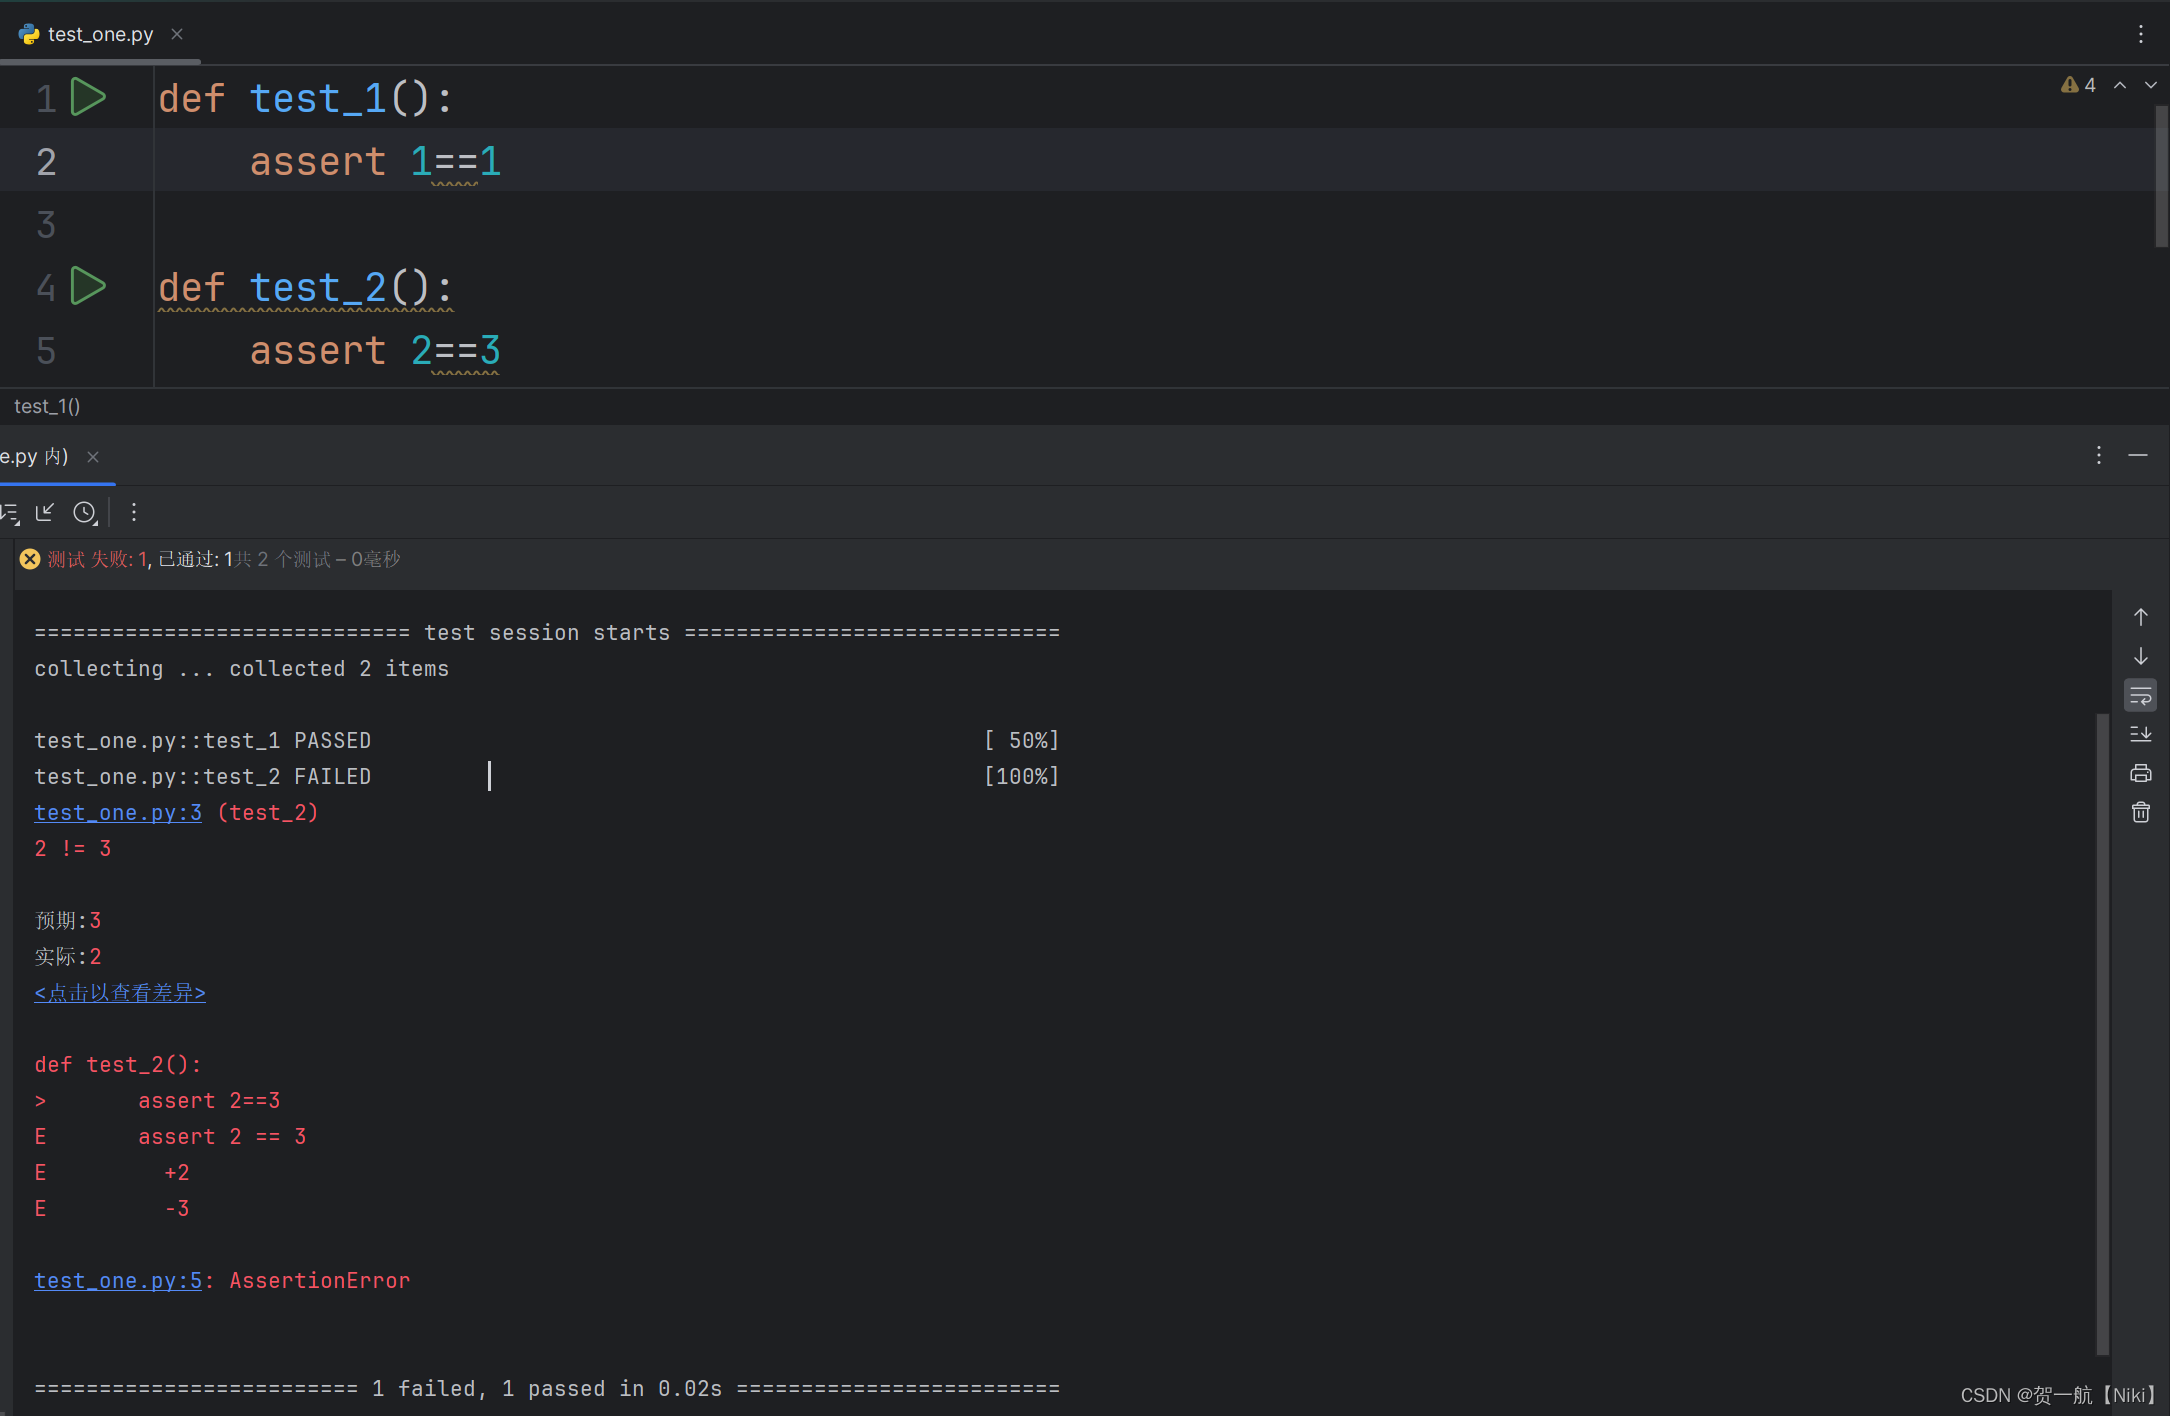Click the 'assert 2==3' code in editor
Image resolution: width=2170 pixels, height=1416 pixels.
[x=375, y=351]
